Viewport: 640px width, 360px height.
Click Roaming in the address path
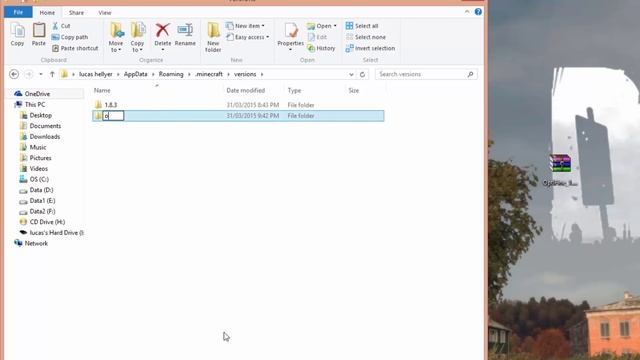click(x=171, y=74)
